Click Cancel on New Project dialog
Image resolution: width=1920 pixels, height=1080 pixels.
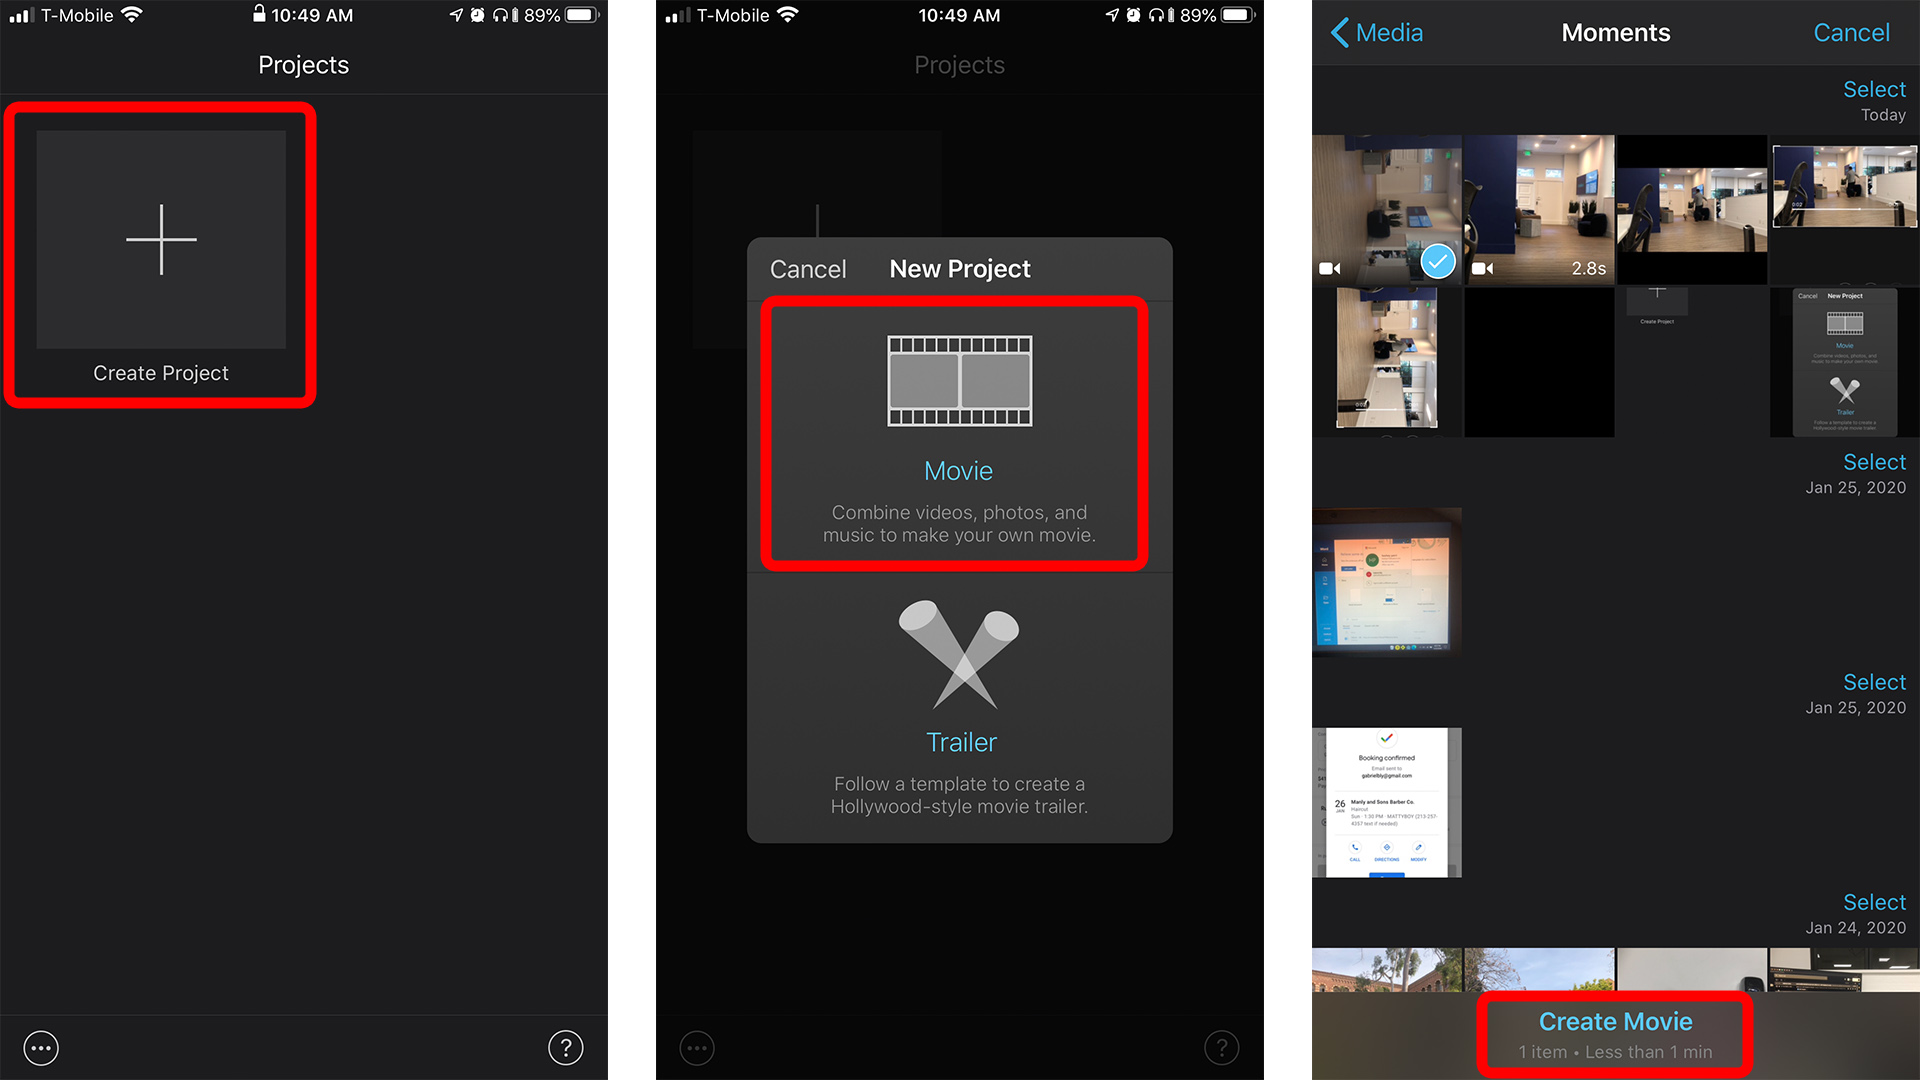click(x=808, y=269)
